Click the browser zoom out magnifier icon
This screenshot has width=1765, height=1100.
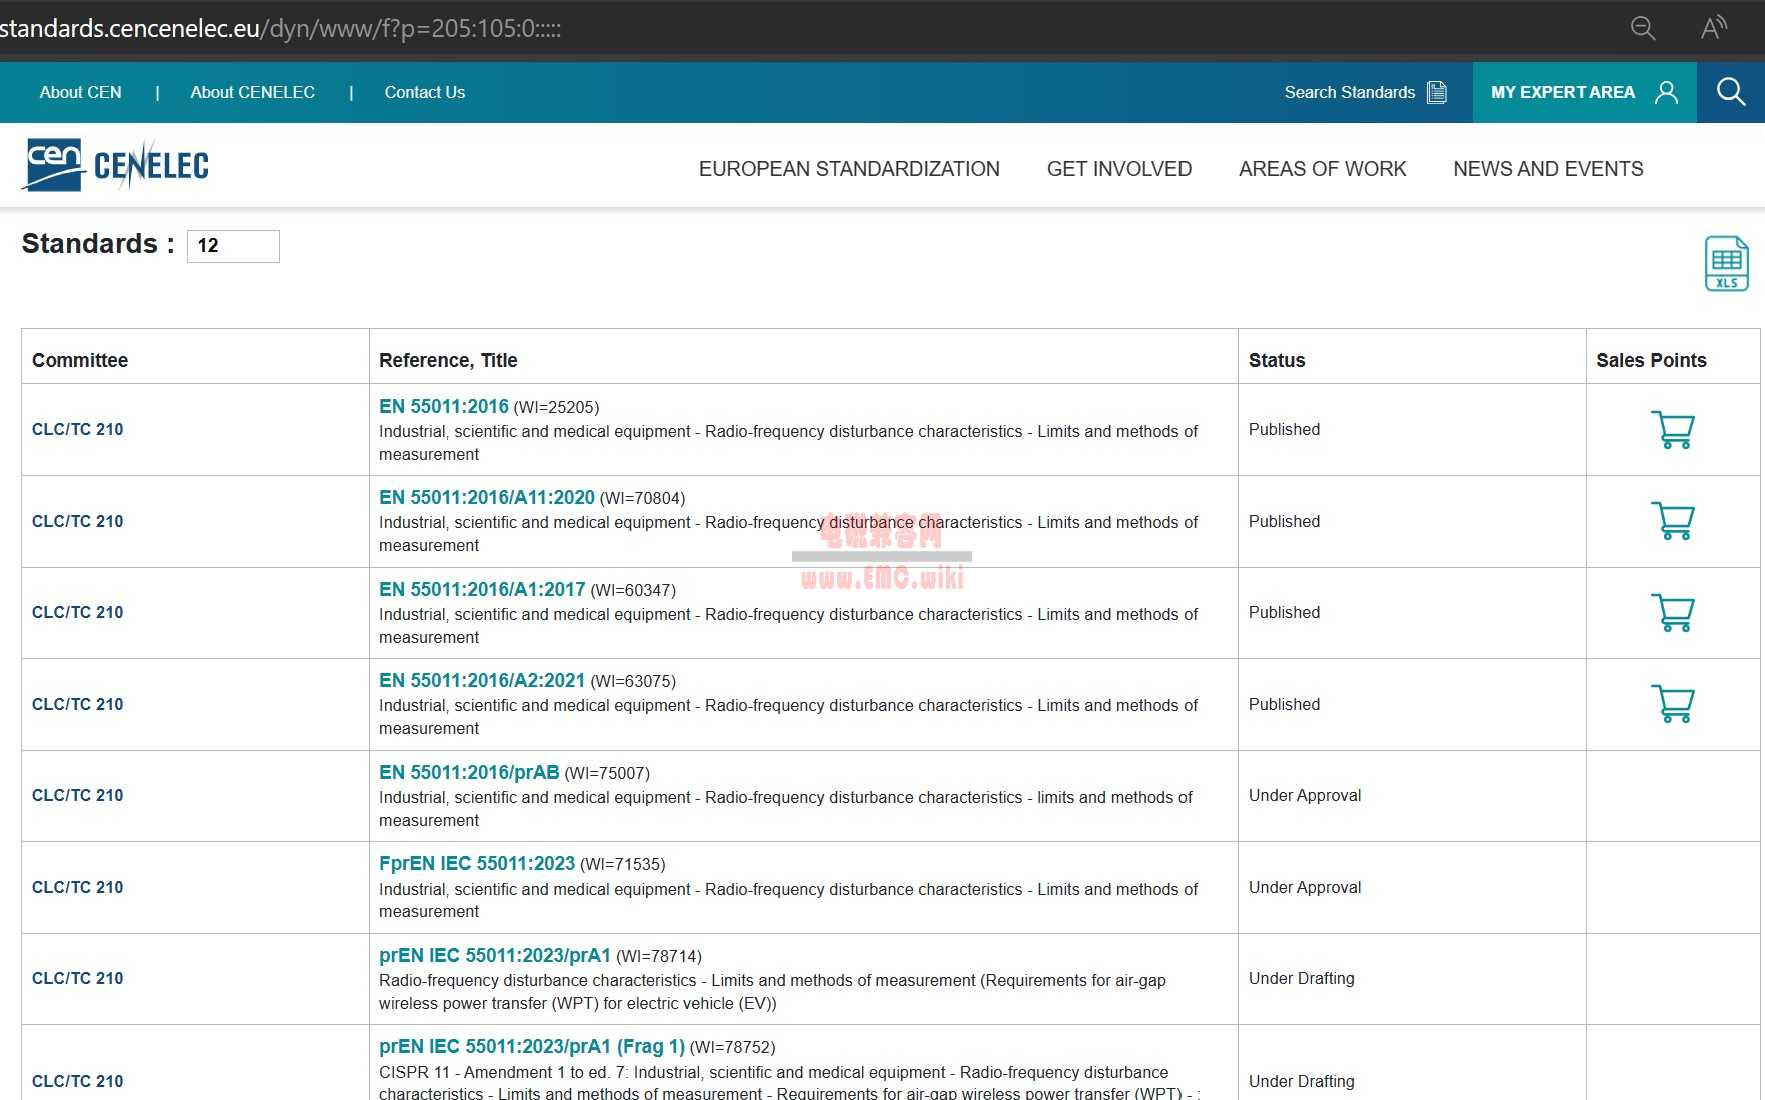pyautogui.click(x=1643, y=28)
